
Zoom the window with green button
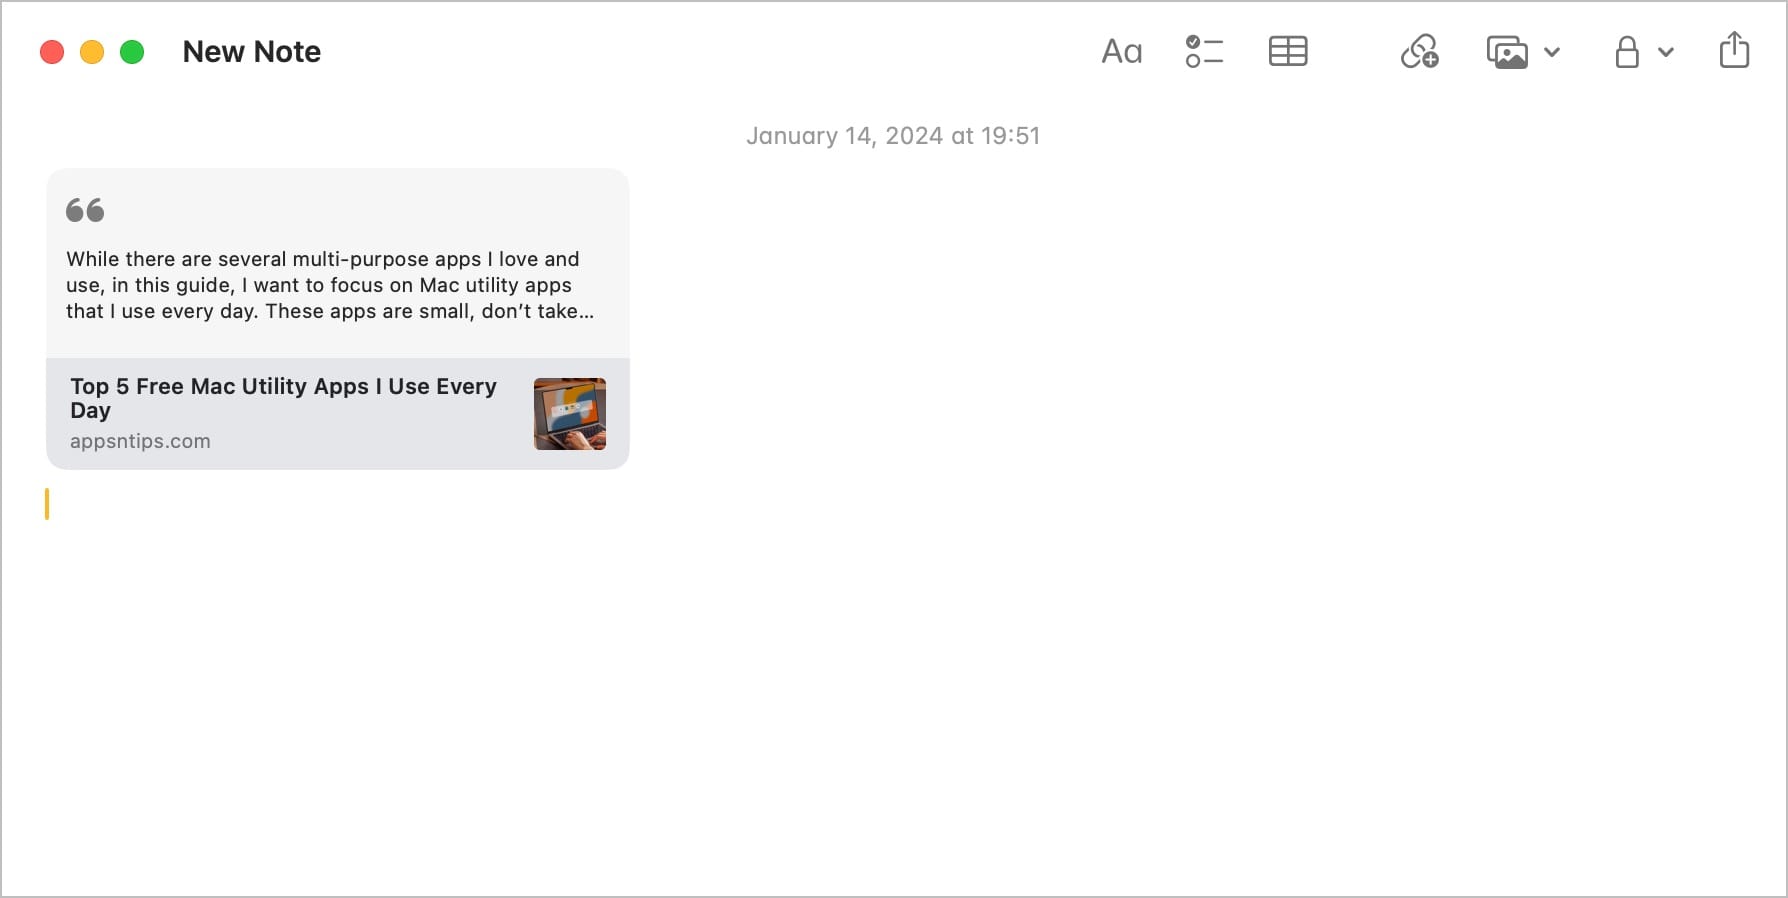(x=132, y=52)
